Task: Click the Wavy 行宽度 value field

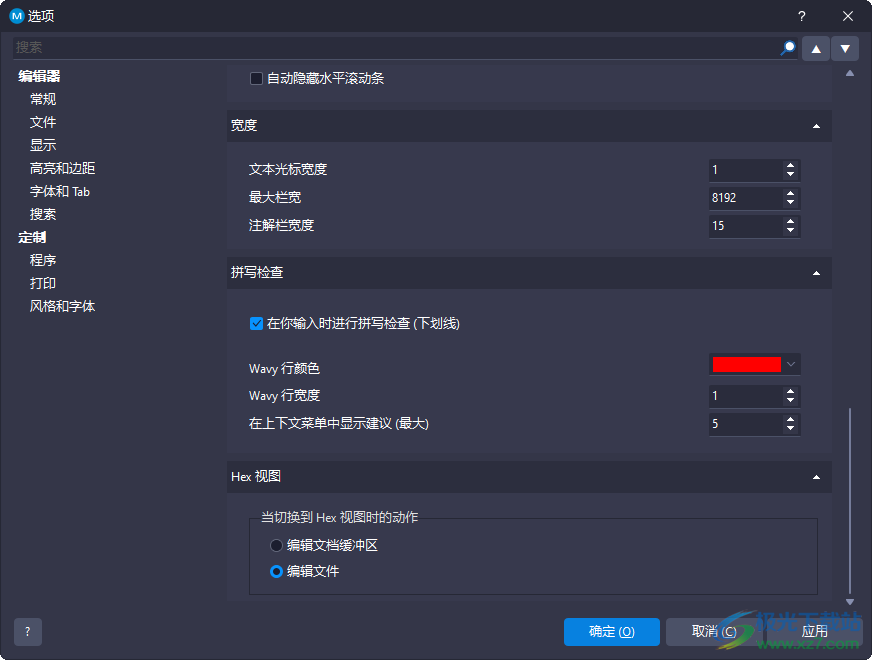Action: 745,396
